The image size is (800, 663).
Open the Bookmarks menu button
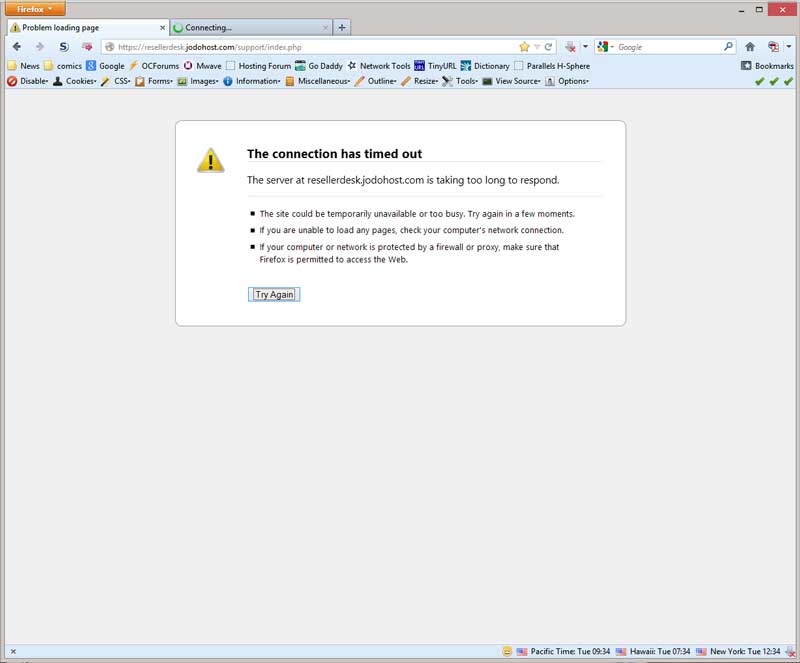767,66
